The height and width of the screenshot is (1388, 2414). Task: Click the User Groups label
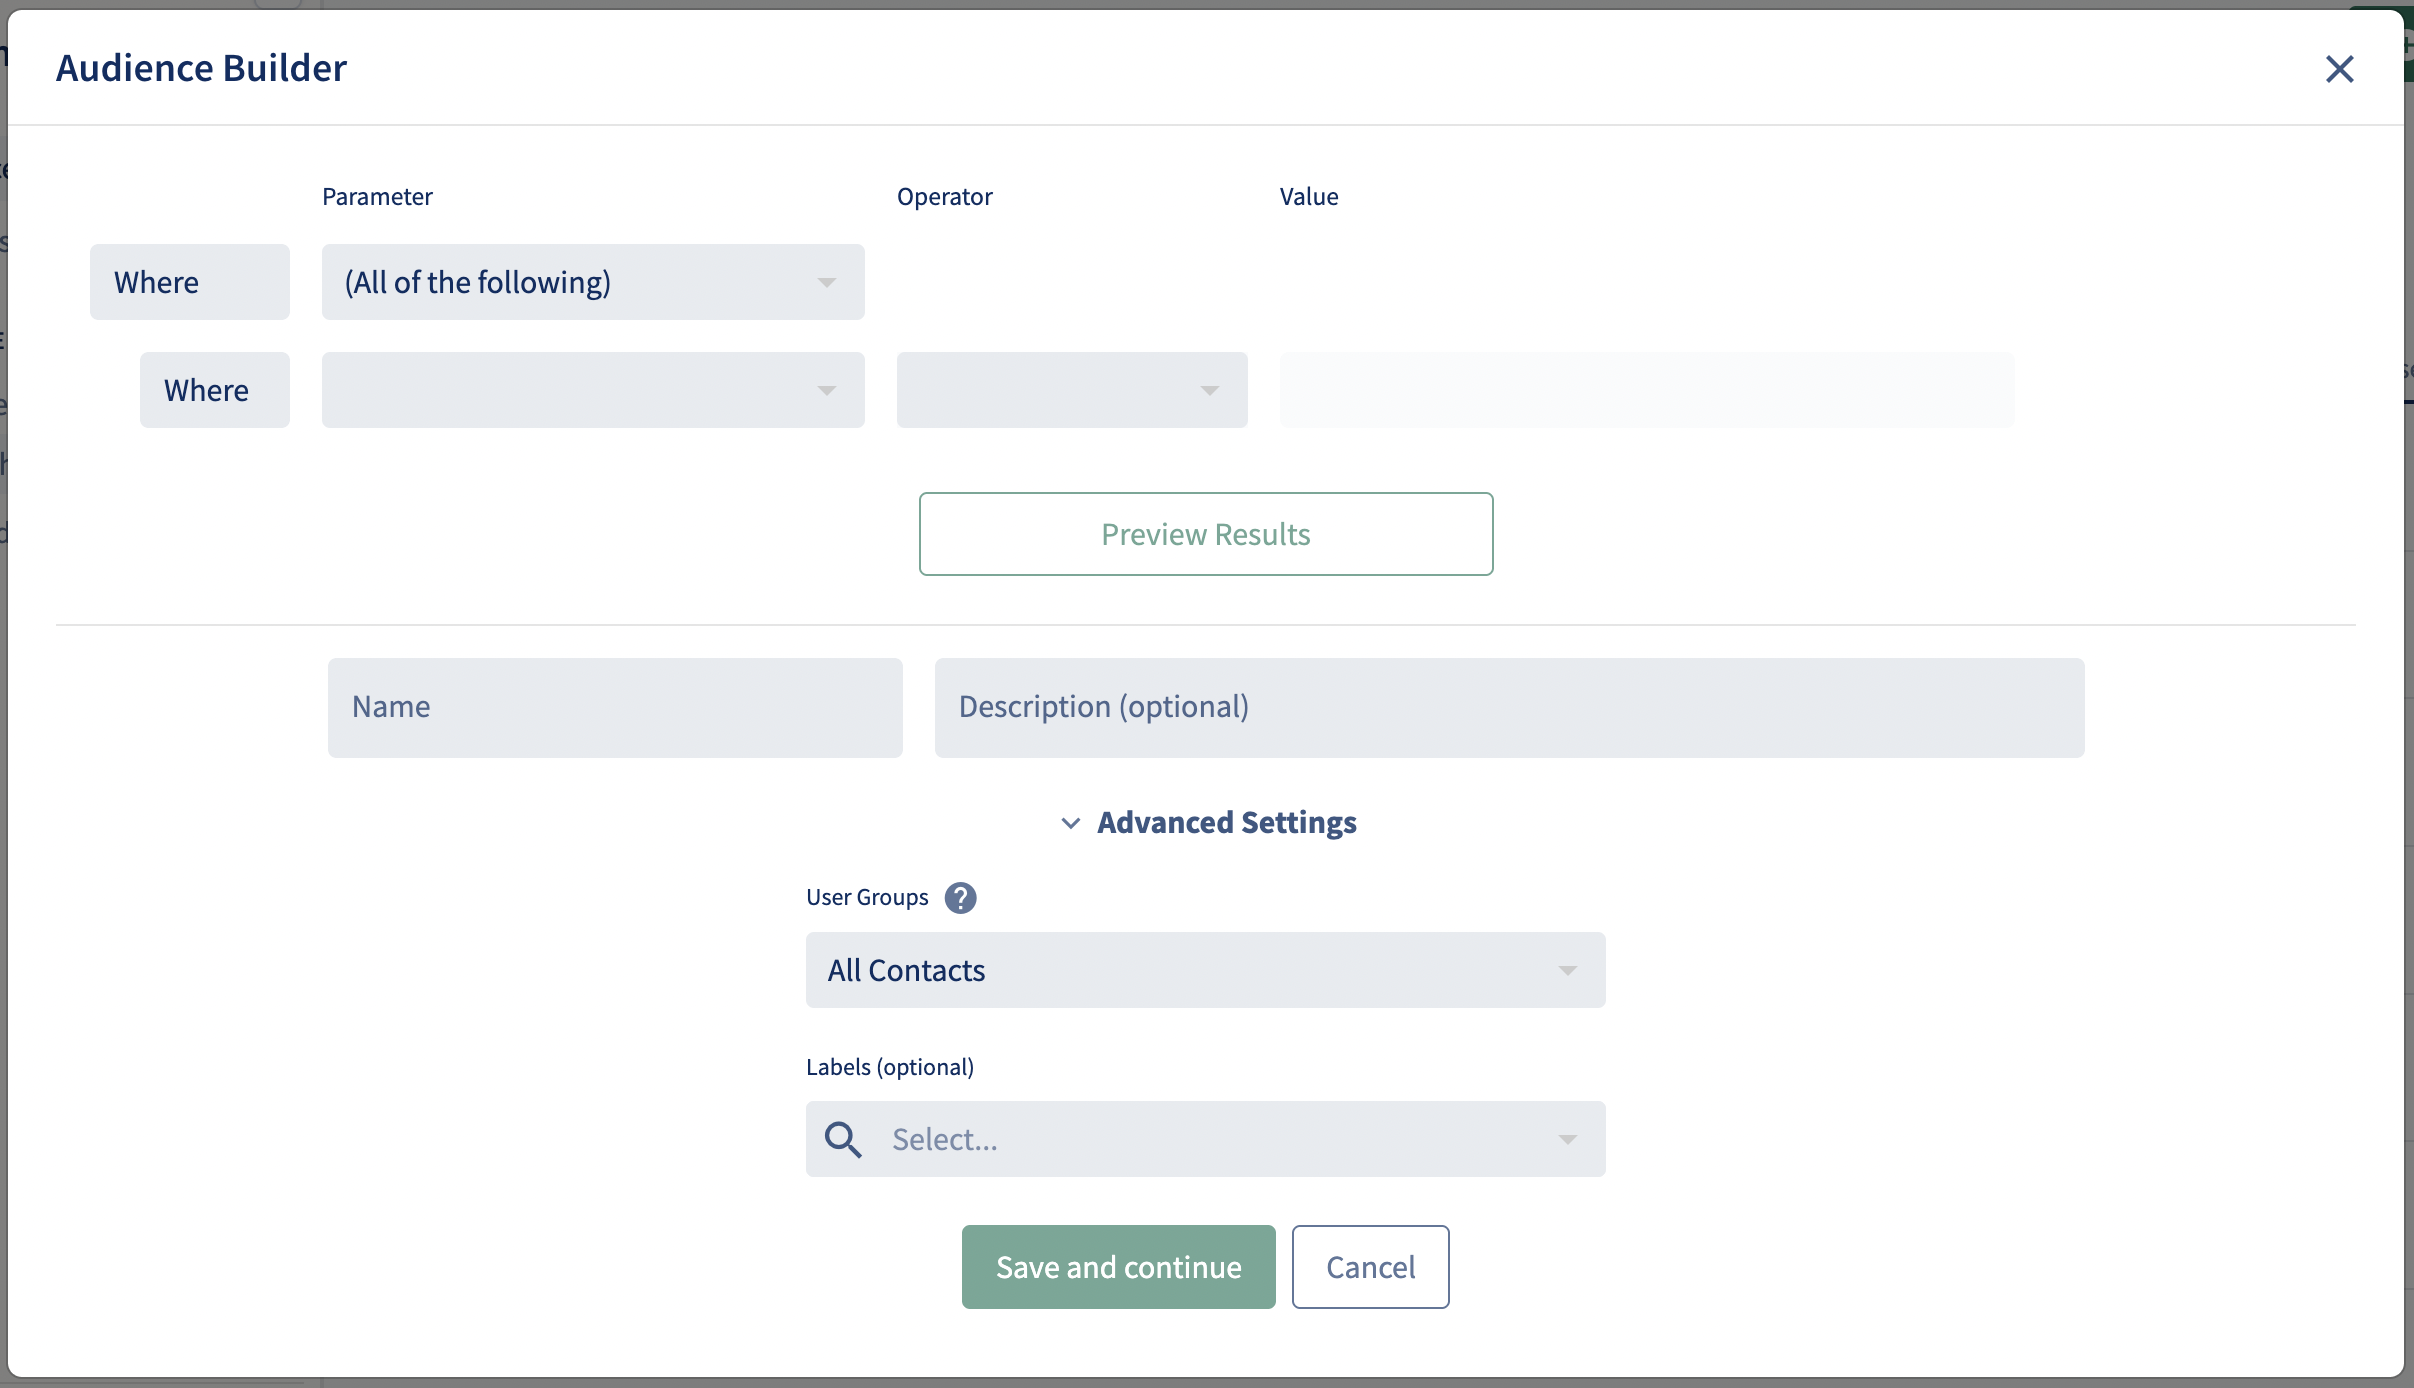tap(867, 897)
